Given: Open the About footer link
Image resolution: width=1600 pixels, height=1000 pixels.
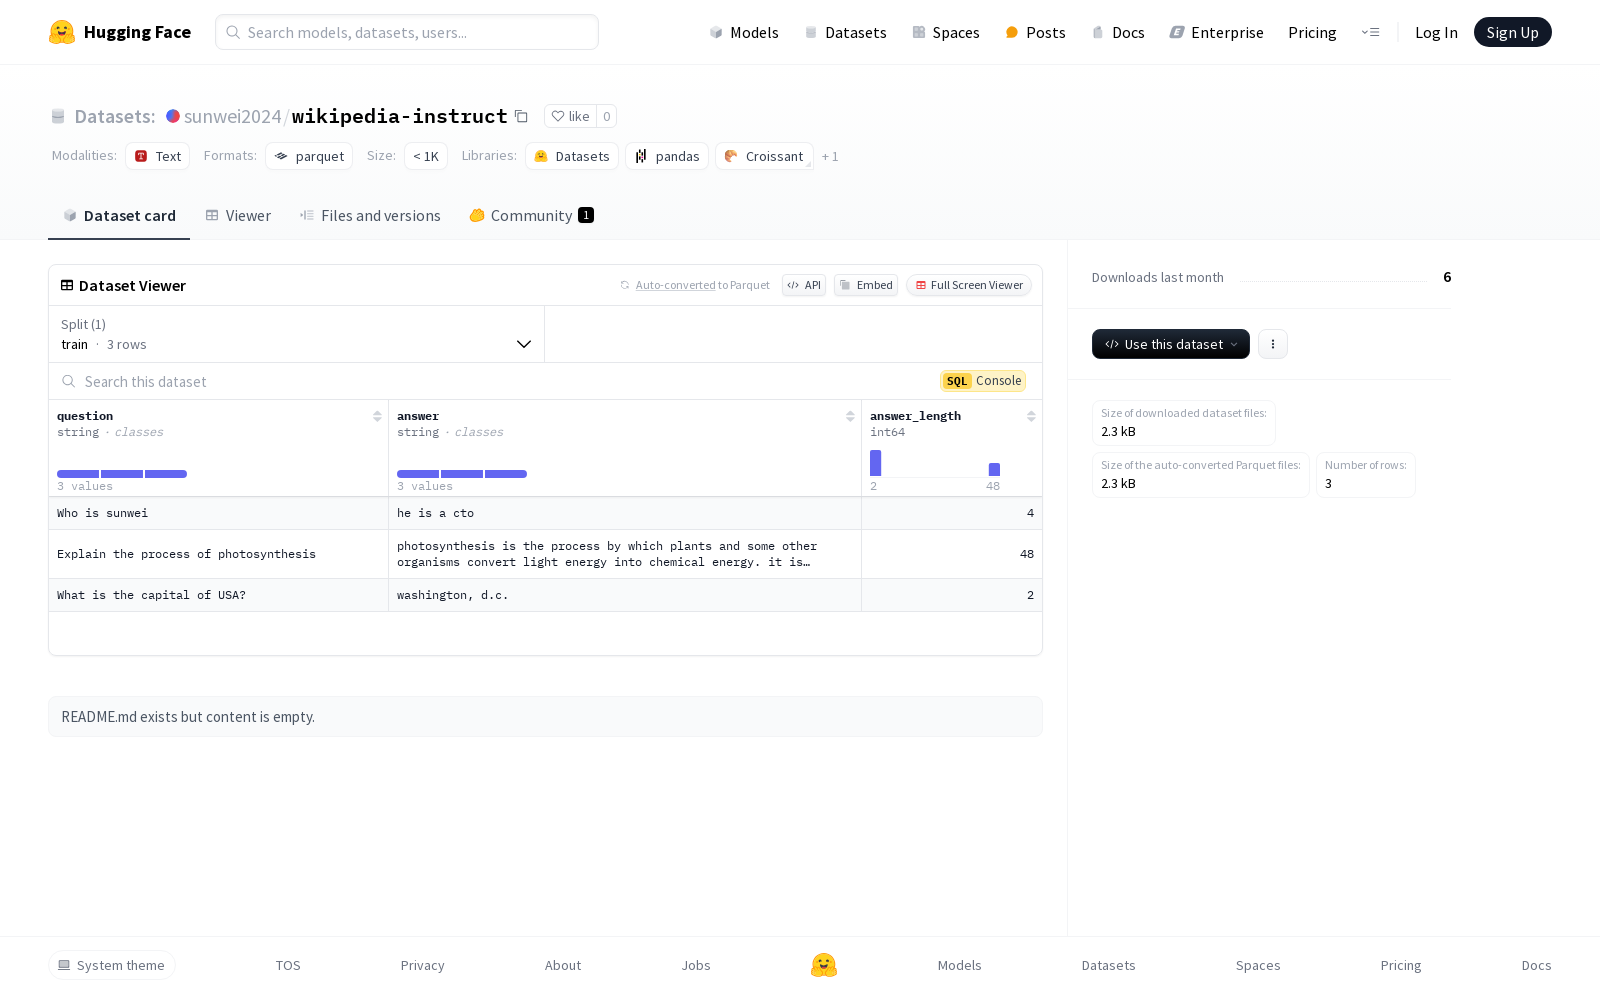Looking at the screenshot, I should 563,965.
